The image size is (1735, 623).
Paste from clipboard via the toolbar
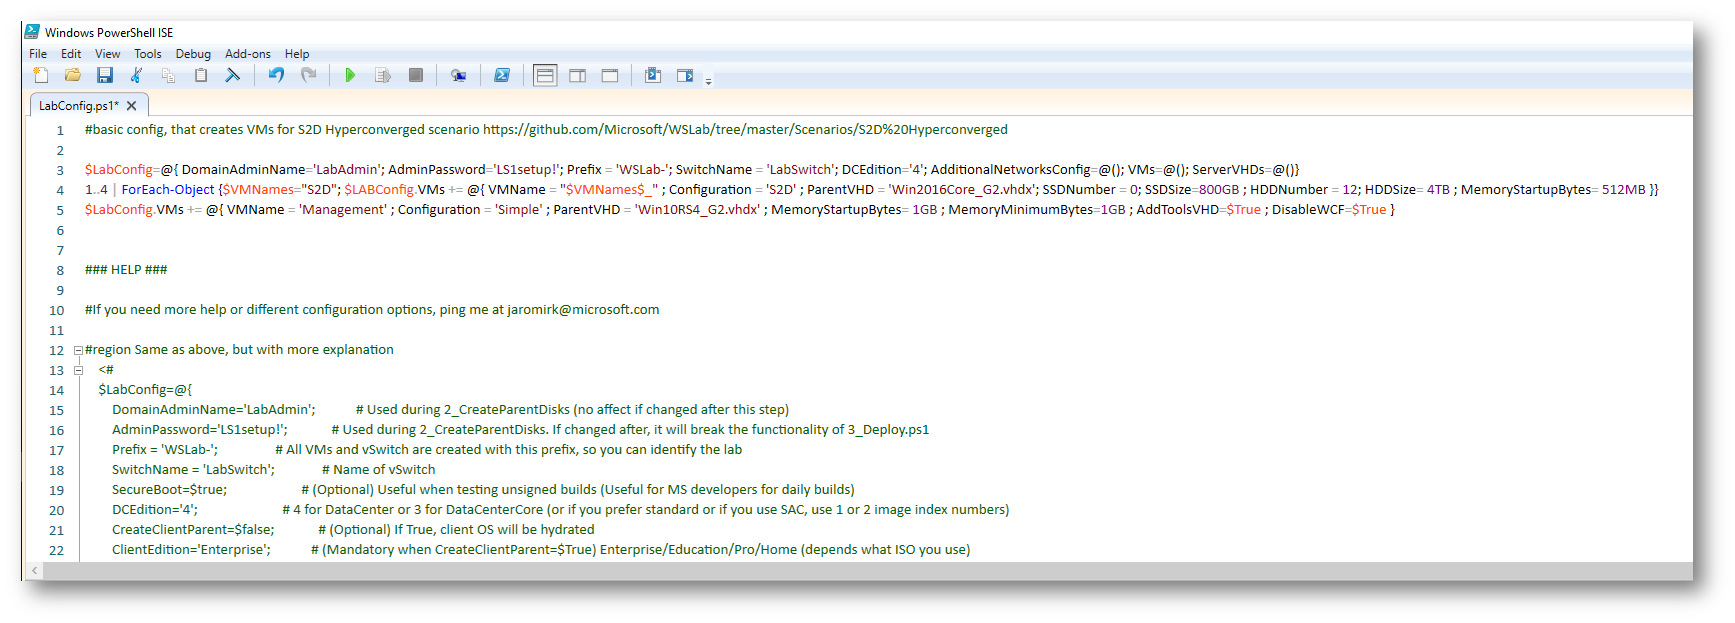point(201,75)
